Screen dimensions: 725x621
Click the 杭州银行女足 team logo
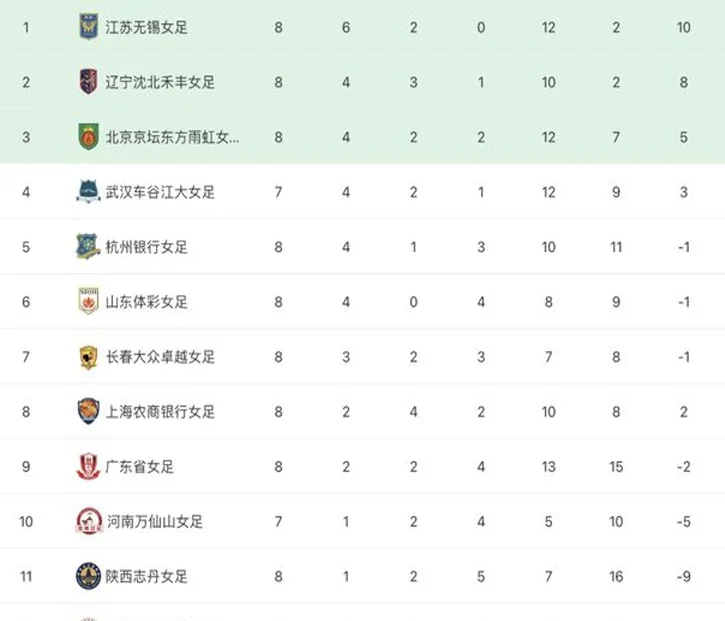[88, 246]
